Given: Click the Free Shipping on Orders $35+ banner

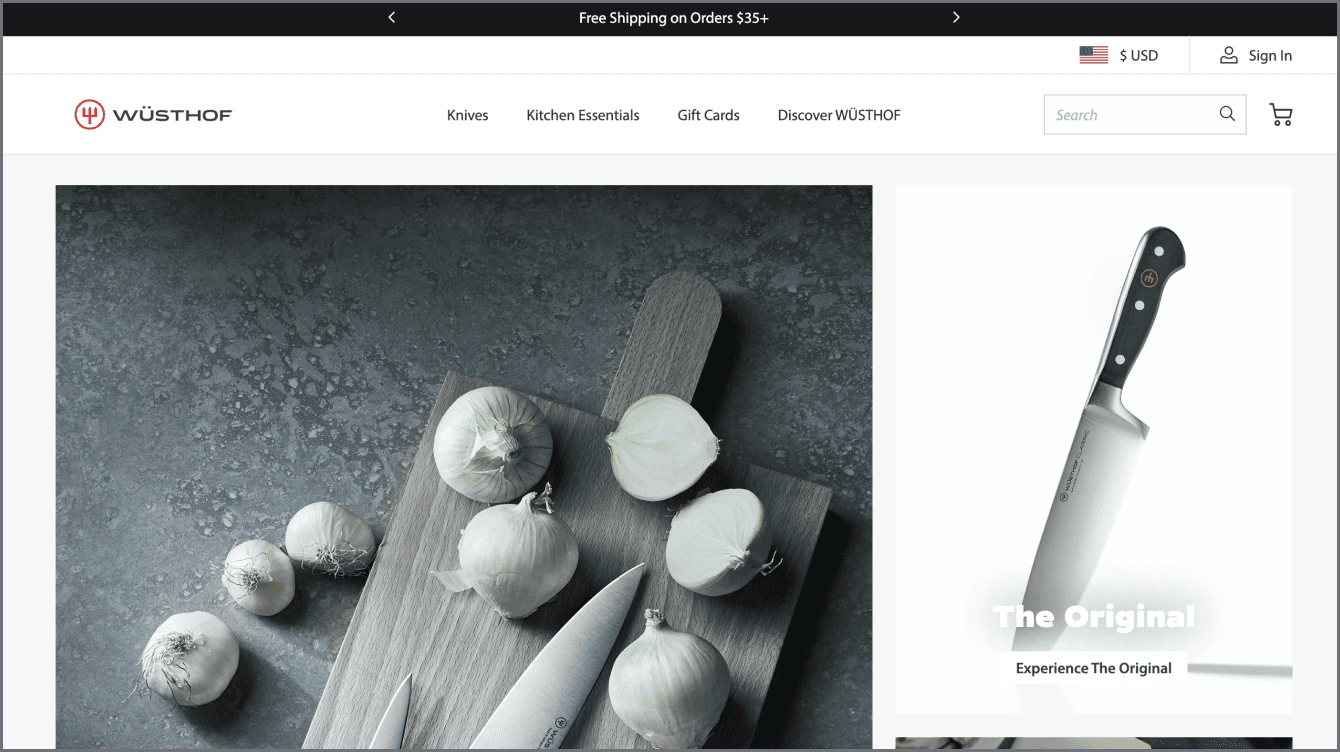Looking at the screenshot, I should (x=673, y=17).
